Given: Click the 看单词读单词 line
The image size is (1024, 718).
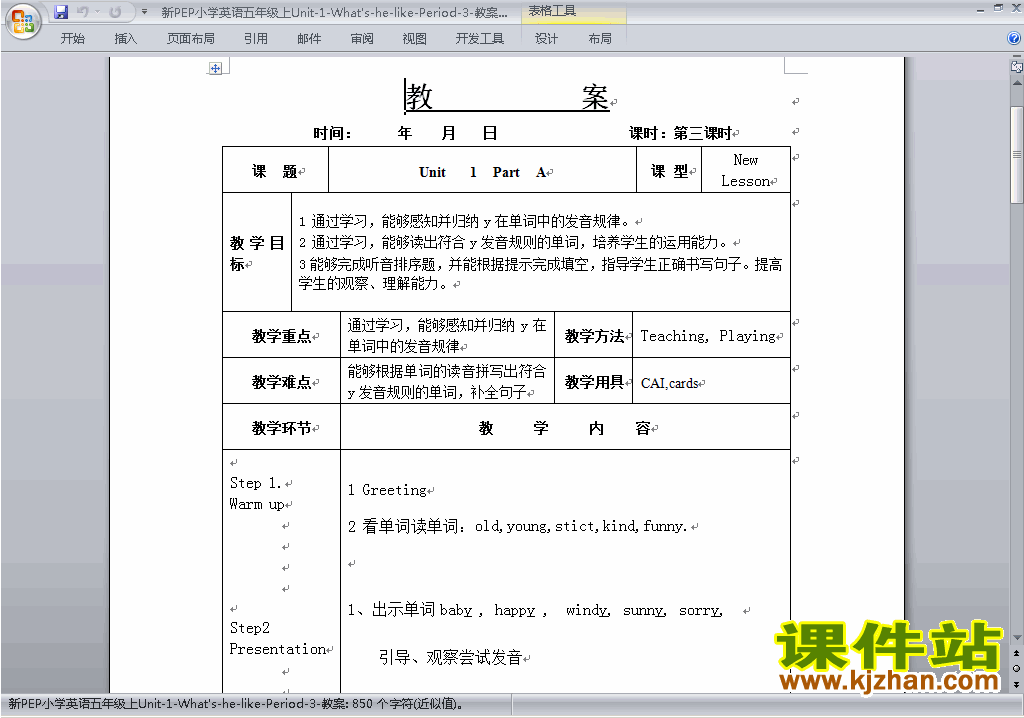Looking at the screenshot, I should coord(517,527).
